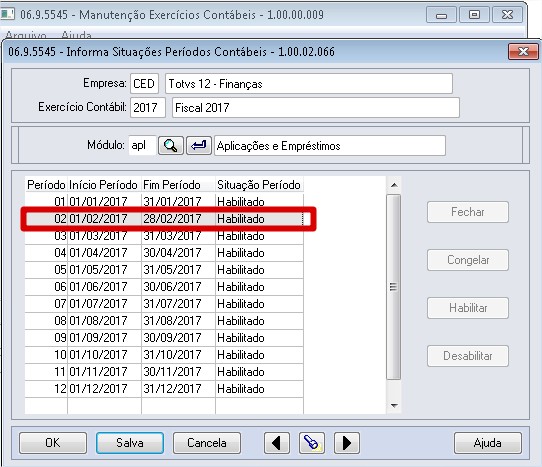Image resolution: width=542 pixels, height=467 pixels.
Task: Click the Período column header
Action: point(46,185)
